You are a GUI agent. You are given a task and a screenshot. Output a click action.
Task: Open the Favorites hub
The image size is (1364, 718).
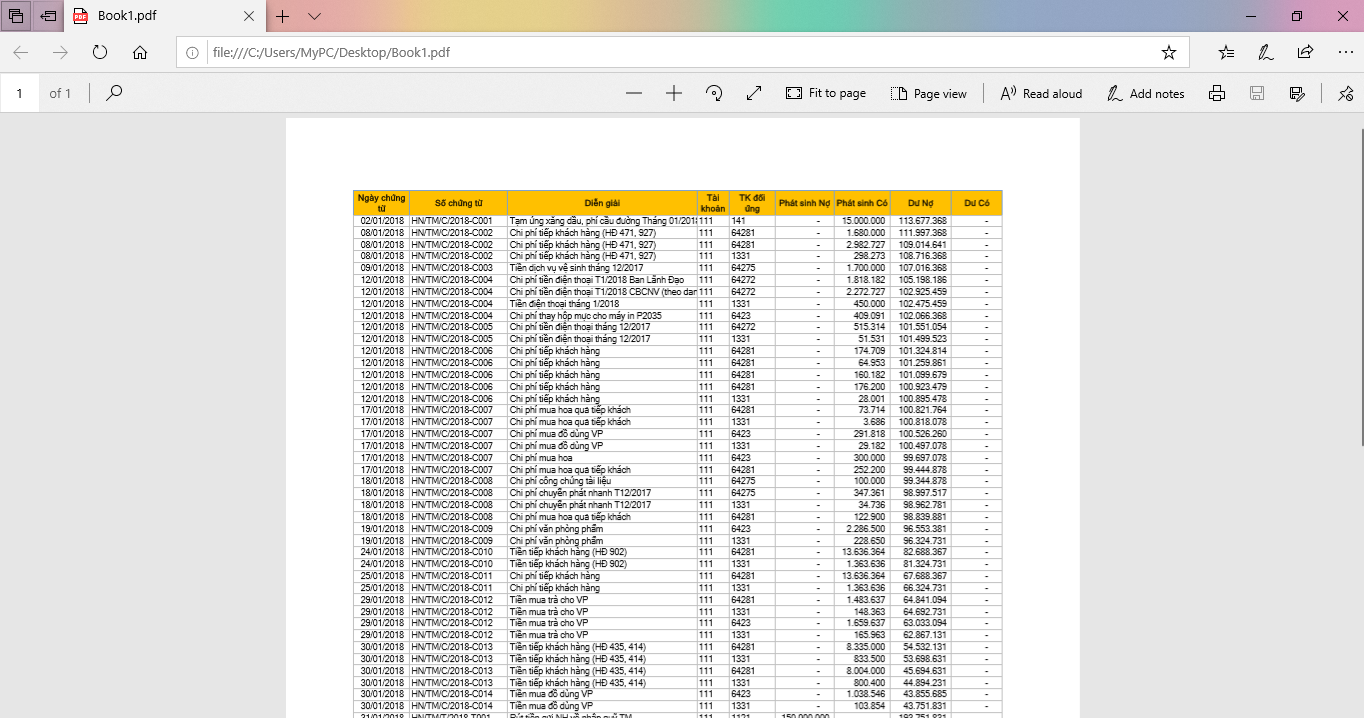[1227, 52]
